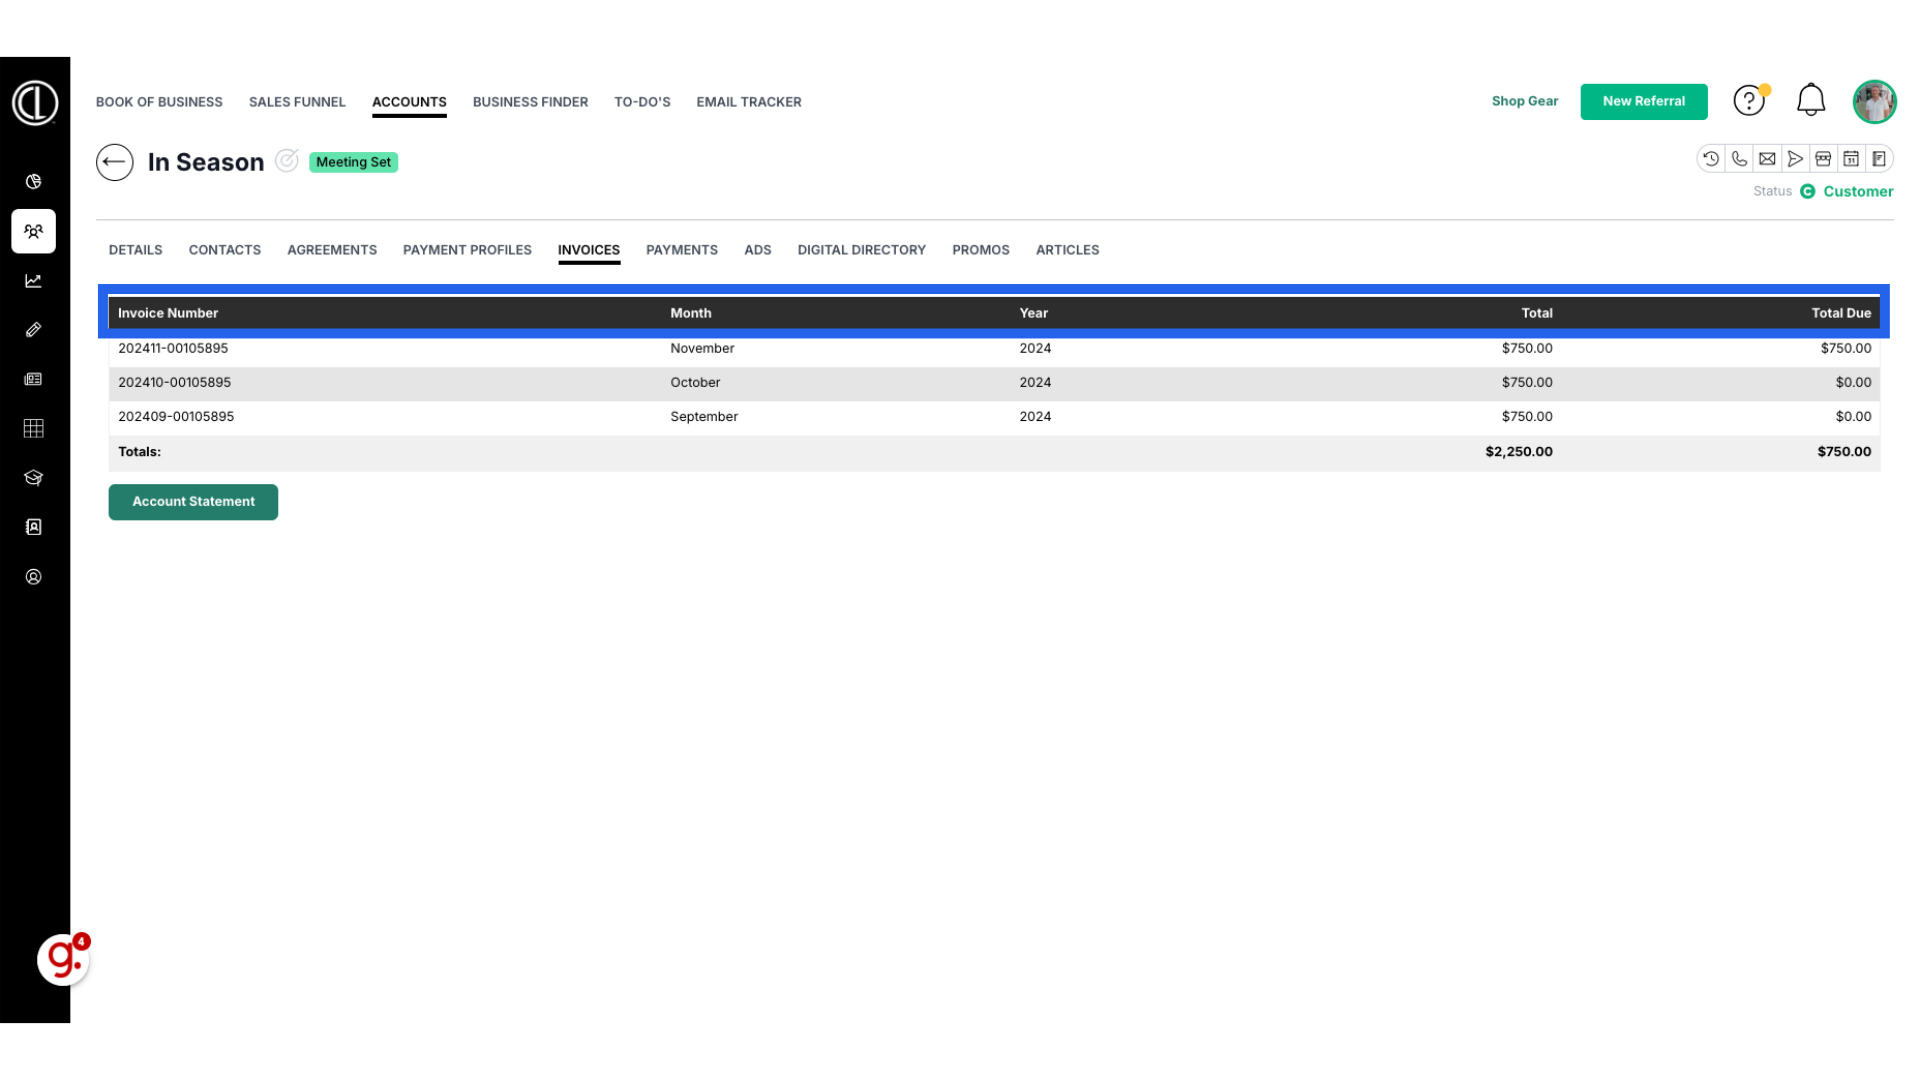The width and height of the screenshot is (1920, 1080).
Task: Select invoice row 202410-00105895
Action: (x=175, y=383)
